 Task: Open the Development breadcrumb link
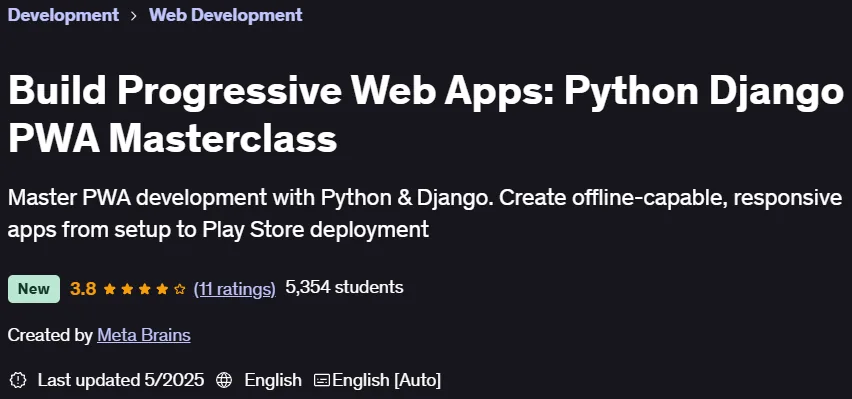click(x=63, y=15)
